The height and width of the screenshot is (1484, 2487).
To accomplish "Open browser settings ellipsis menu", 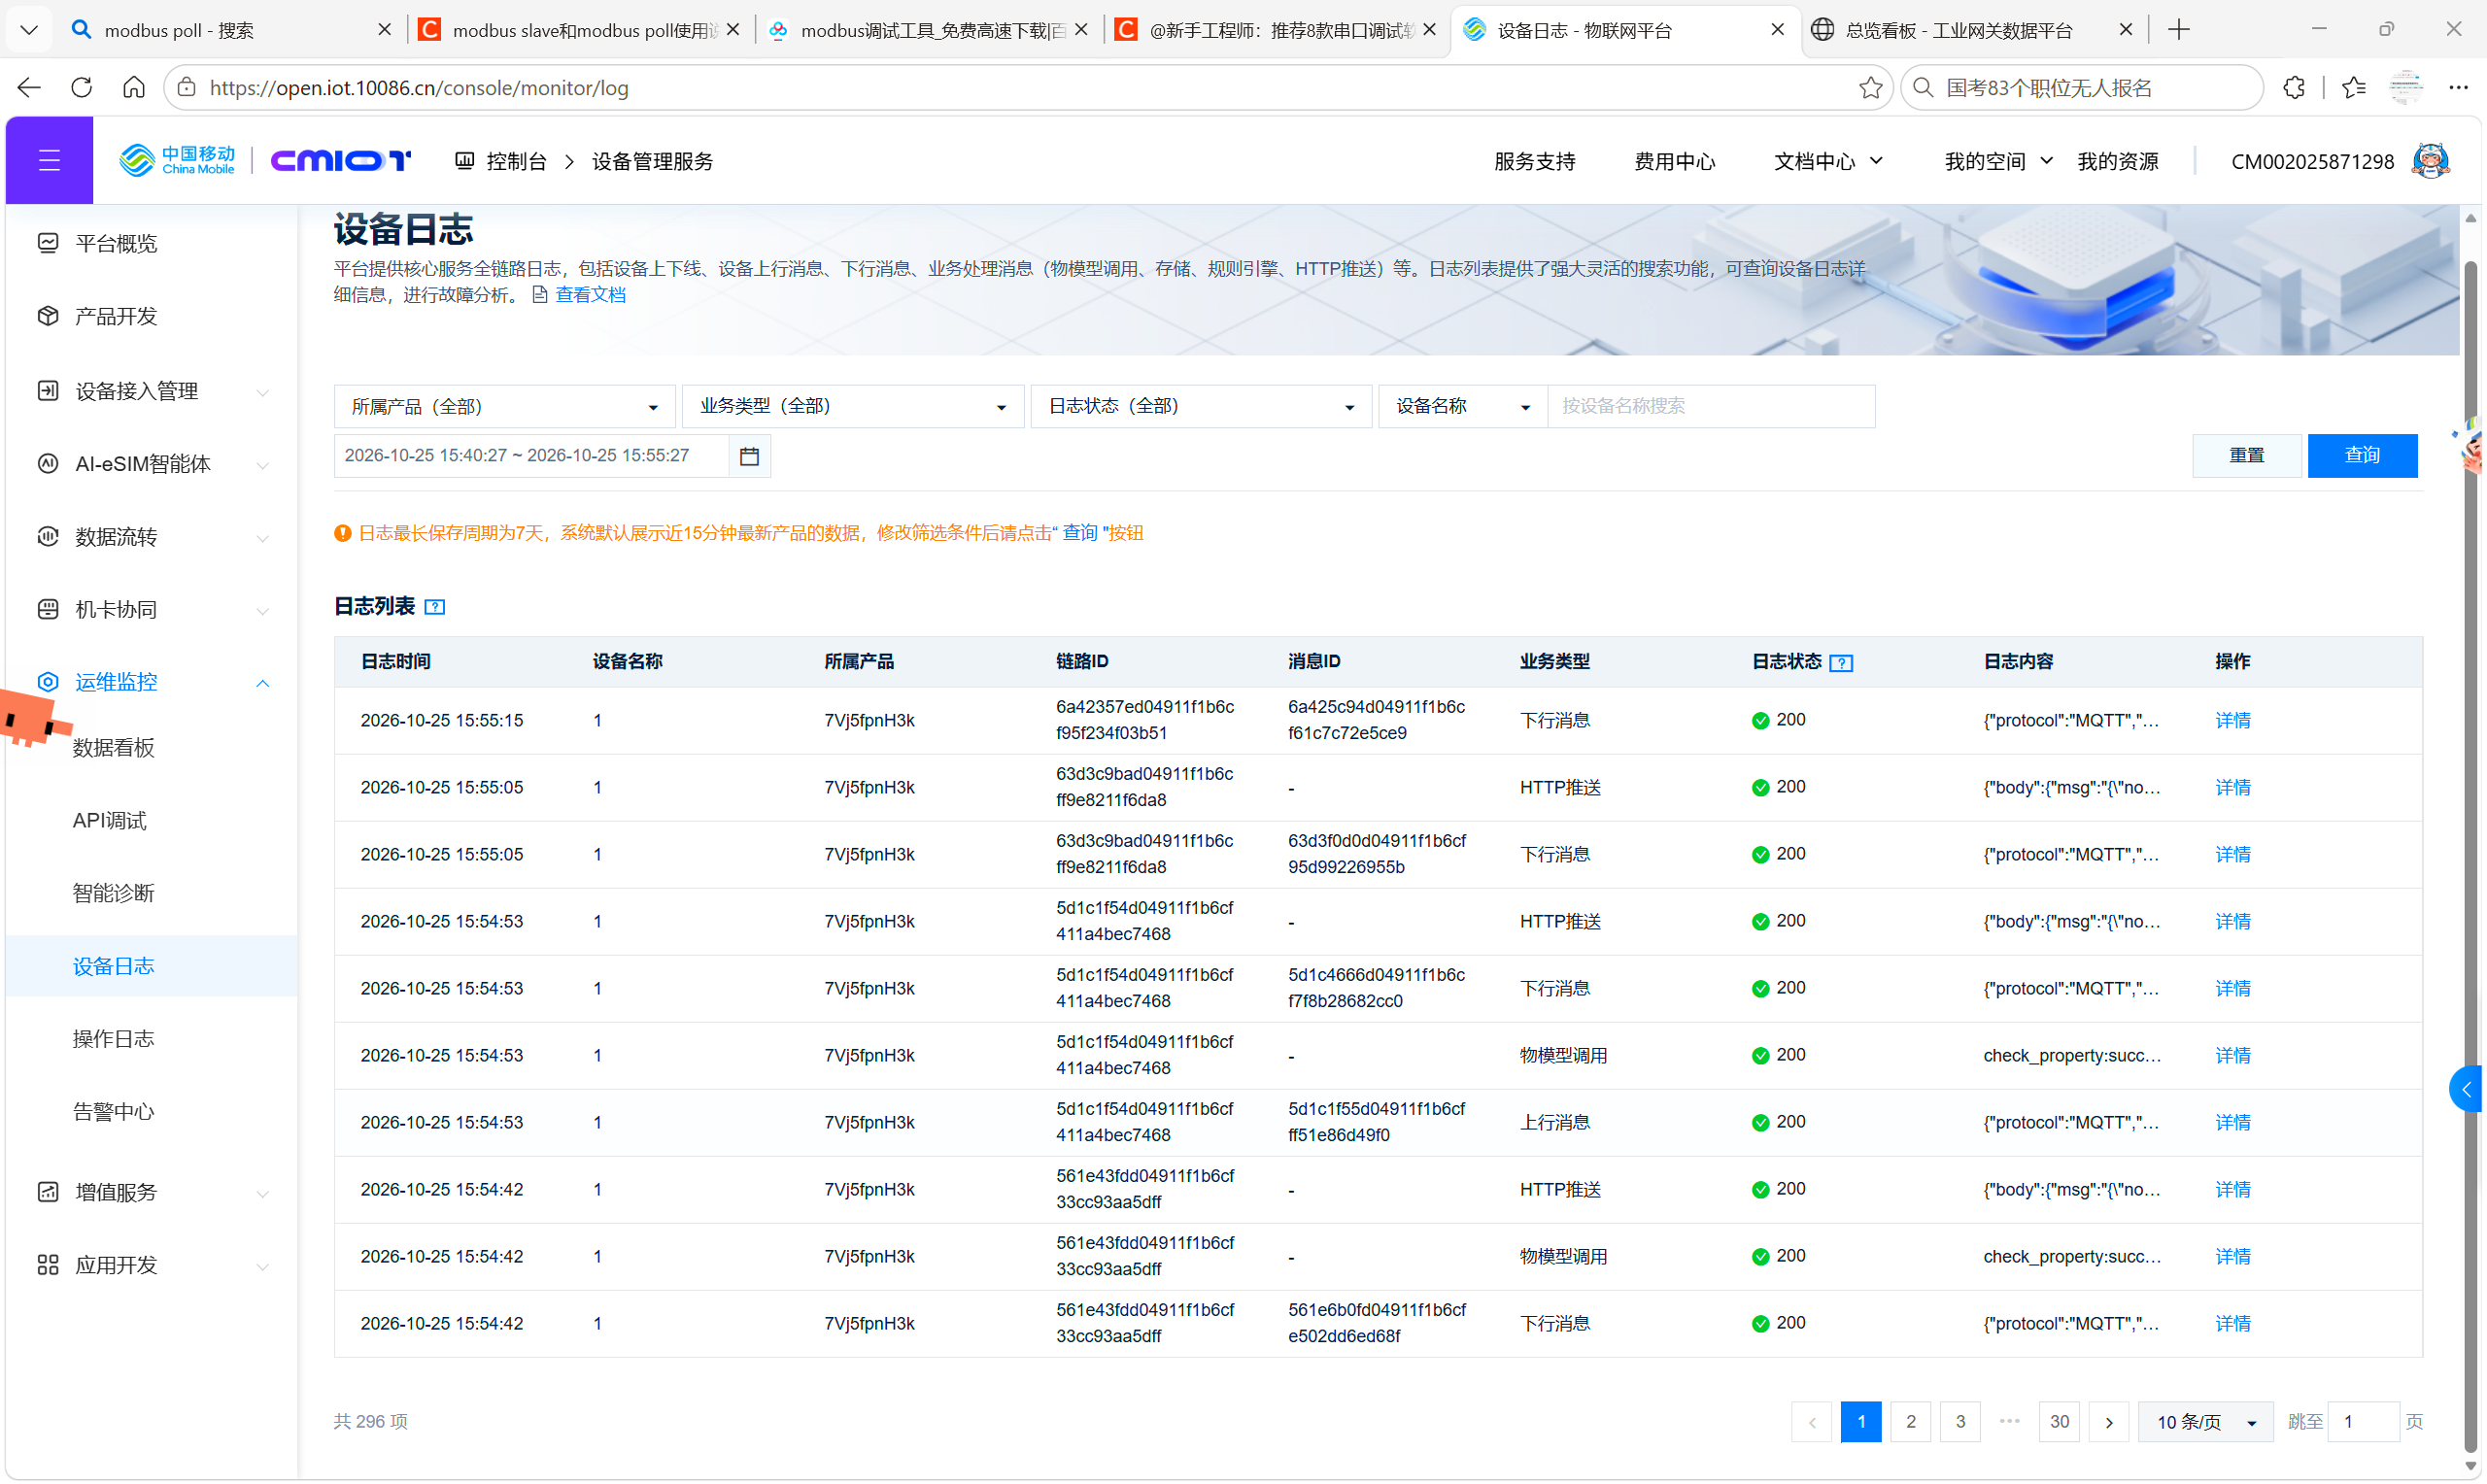I will tap(2458, 88).
